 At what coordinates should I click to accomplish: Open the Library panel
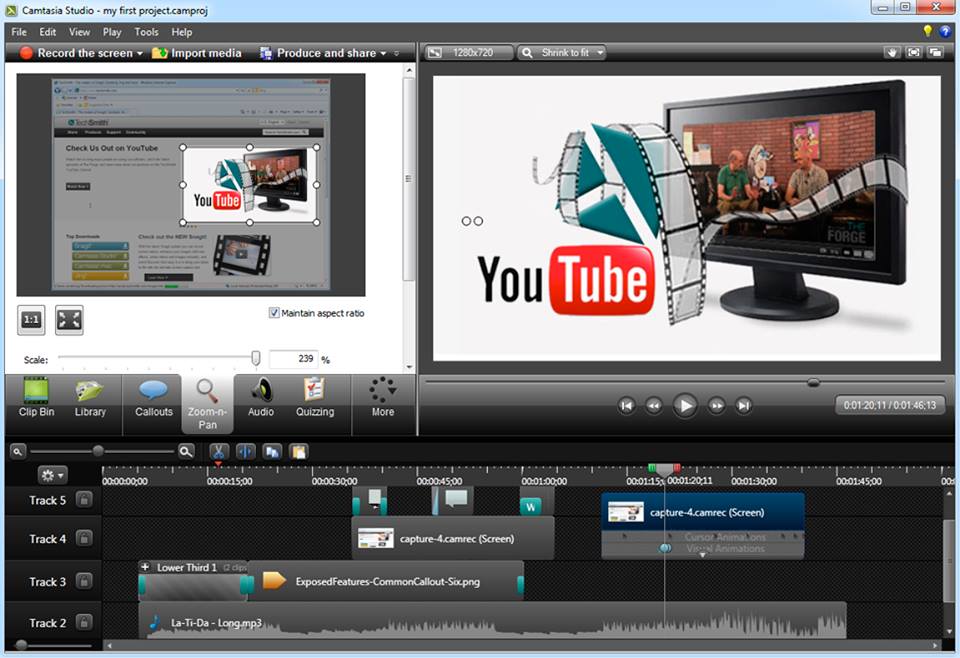coord(90,397)
